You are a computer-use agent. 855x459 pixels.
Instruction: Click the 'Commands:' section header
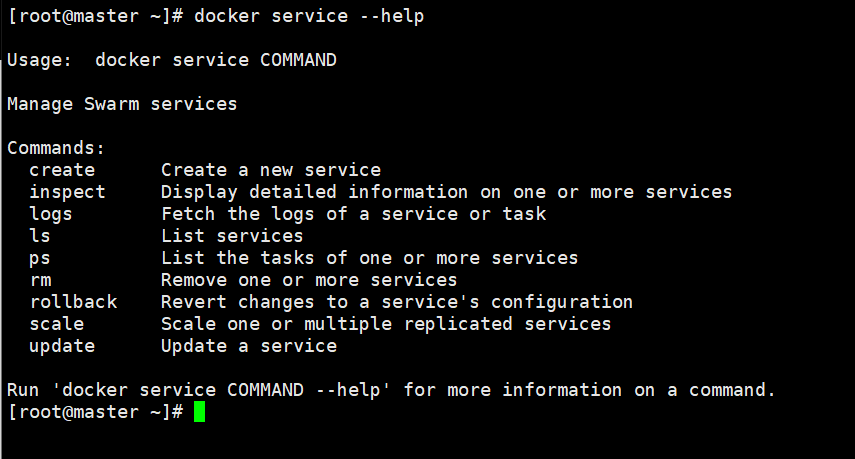[56, 148]
